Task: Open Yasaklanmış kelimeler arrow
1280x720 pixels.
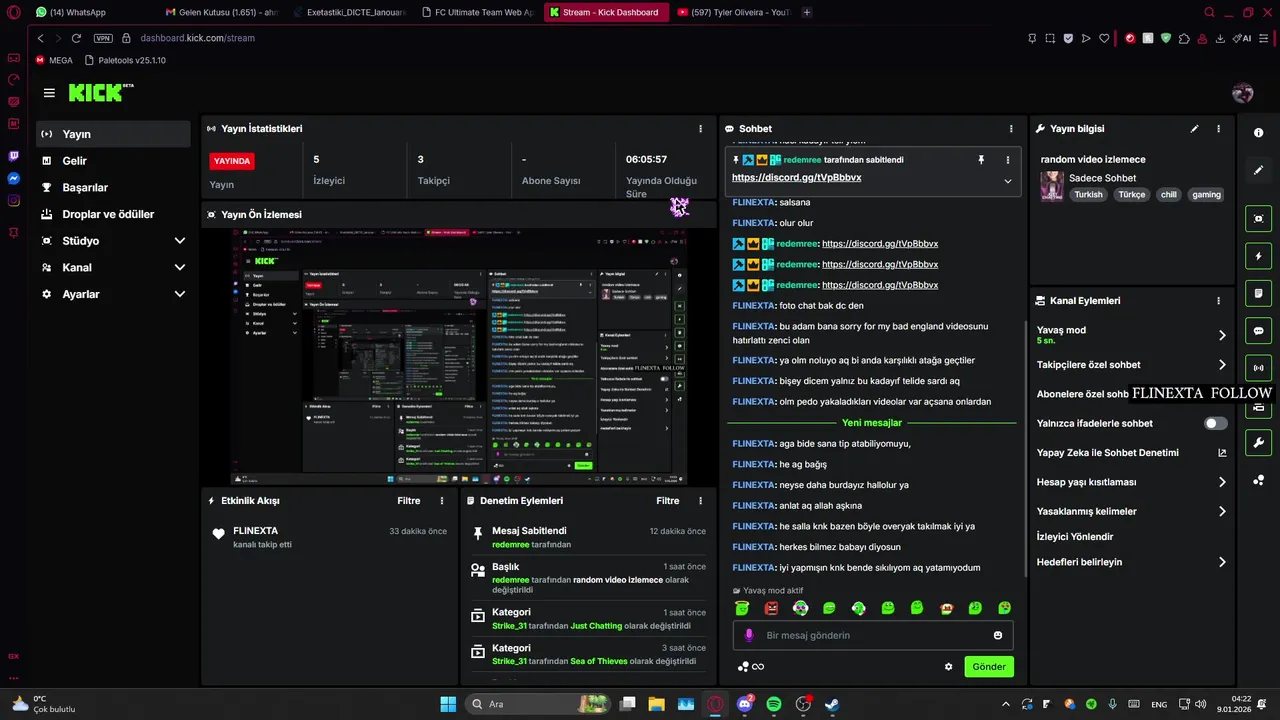Action: pyautogui.click(x=1221, y=511)
